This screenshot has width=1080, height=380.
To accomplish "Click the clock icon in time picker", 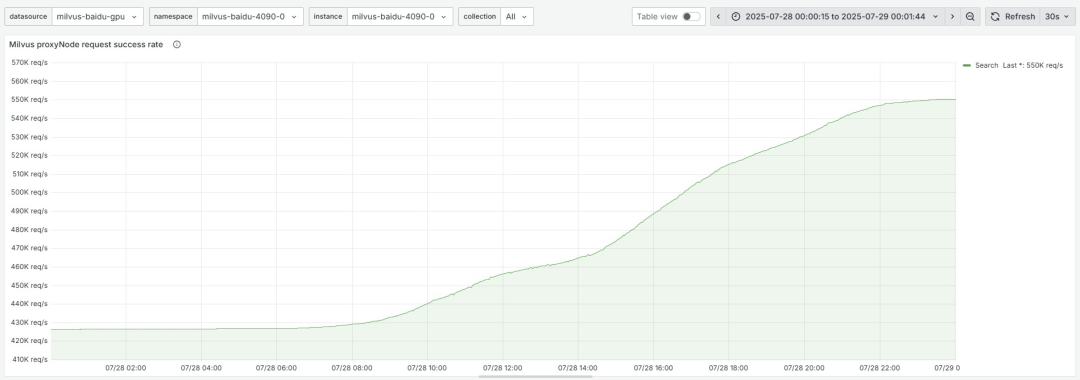I will click(x=736, y=17).
